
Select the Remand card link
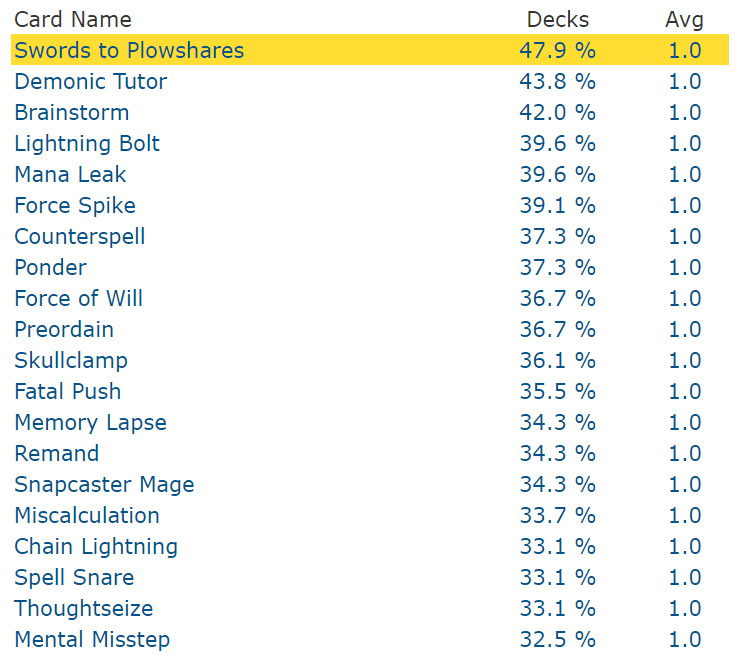coord(57,453)
